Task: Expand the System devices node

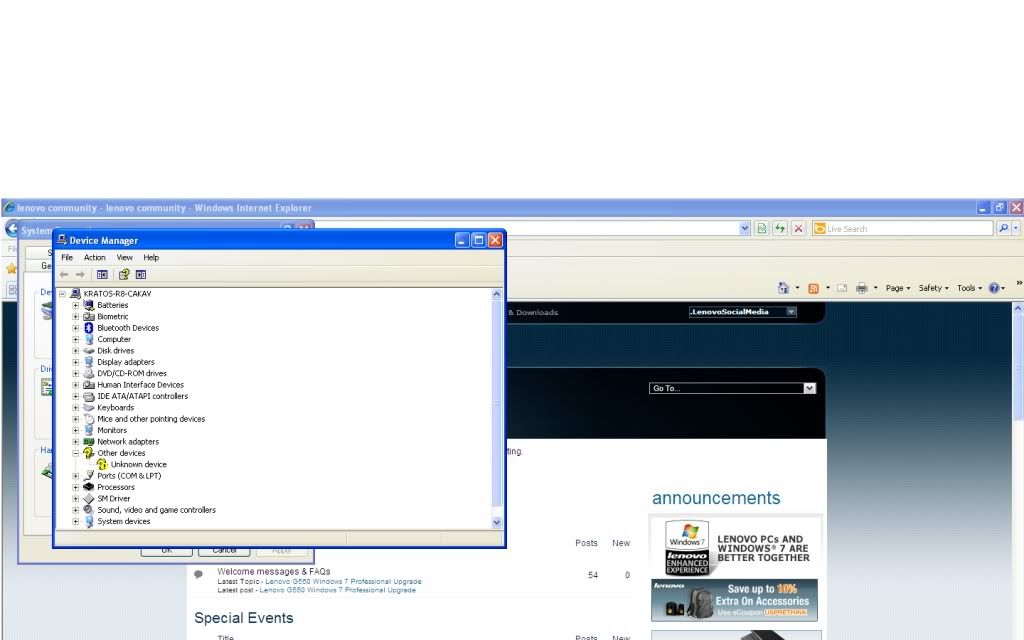Action: [76, 521]
